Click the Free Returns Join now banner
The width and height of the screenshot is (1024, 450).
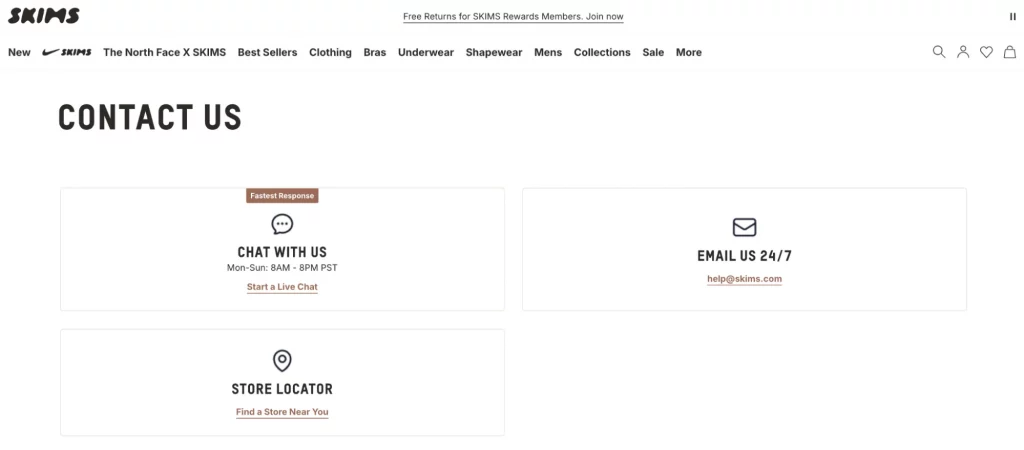[x=513, y=17]
